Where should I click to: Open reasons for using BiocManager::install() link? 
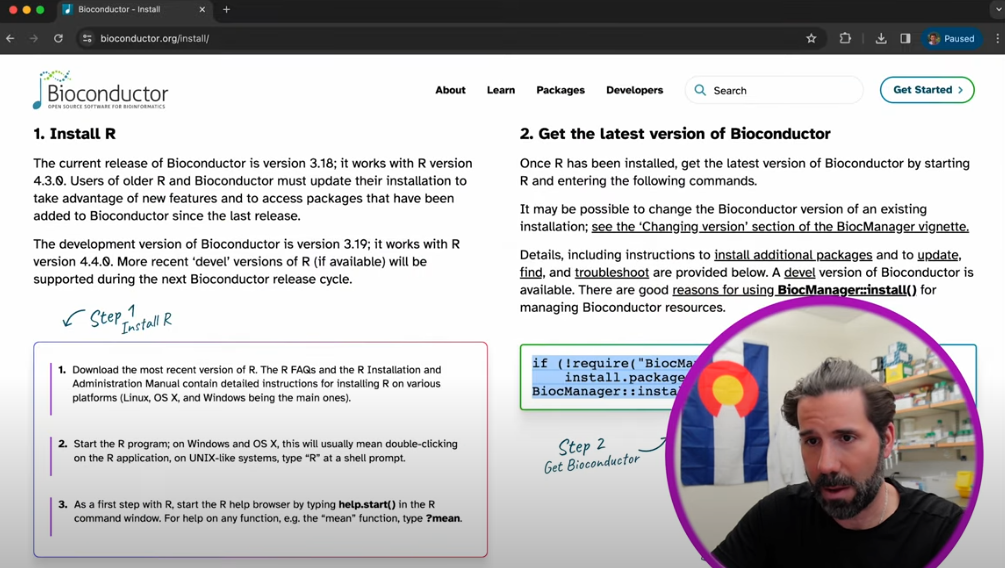[794, 290]
